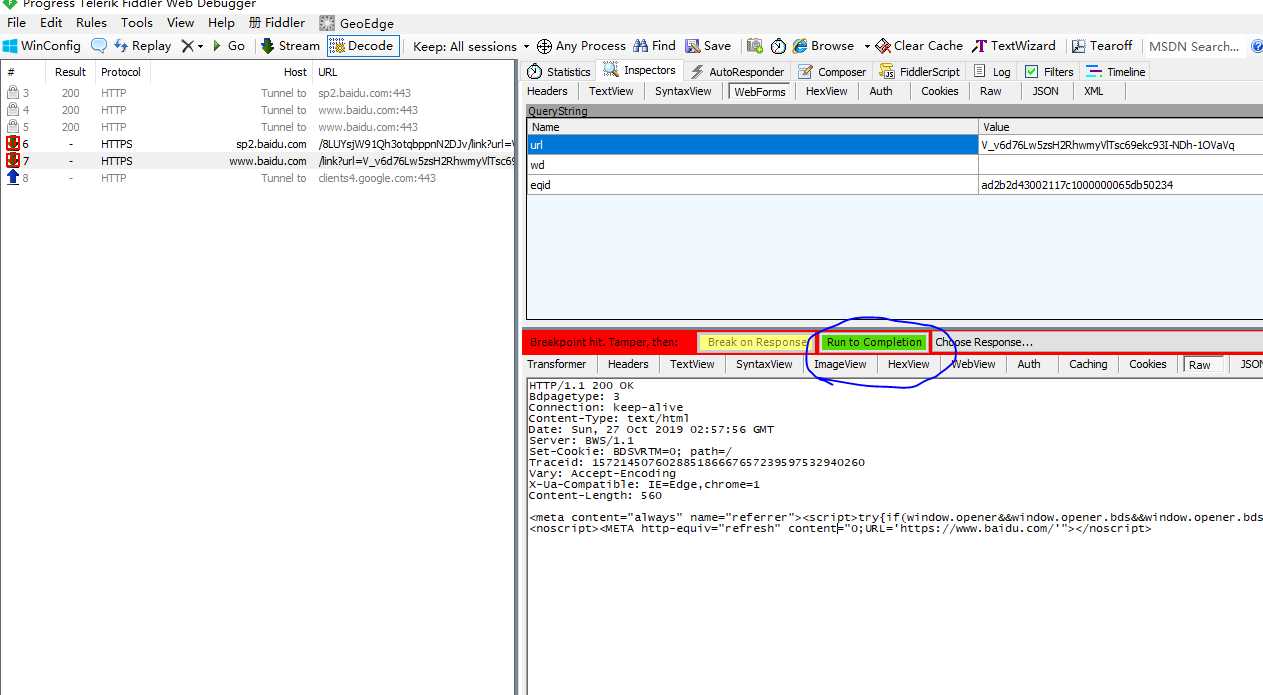
Task: Open Find sessions dialog
Action: pos(654,46)
